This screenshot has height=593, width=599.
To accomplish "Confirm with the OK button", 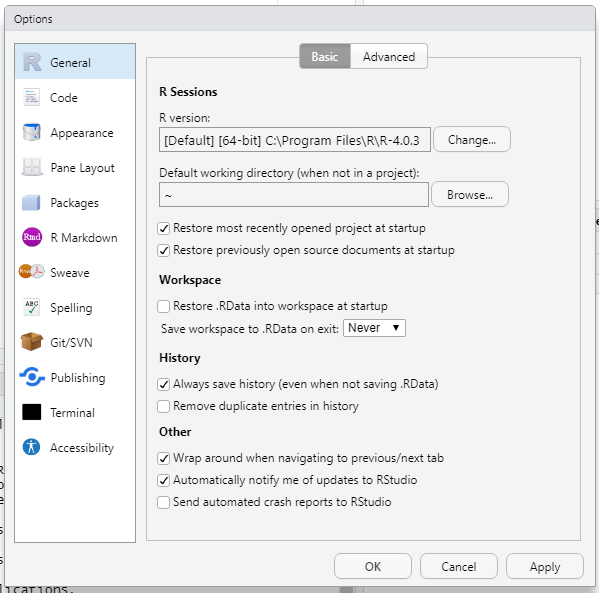I will point(373,566).
